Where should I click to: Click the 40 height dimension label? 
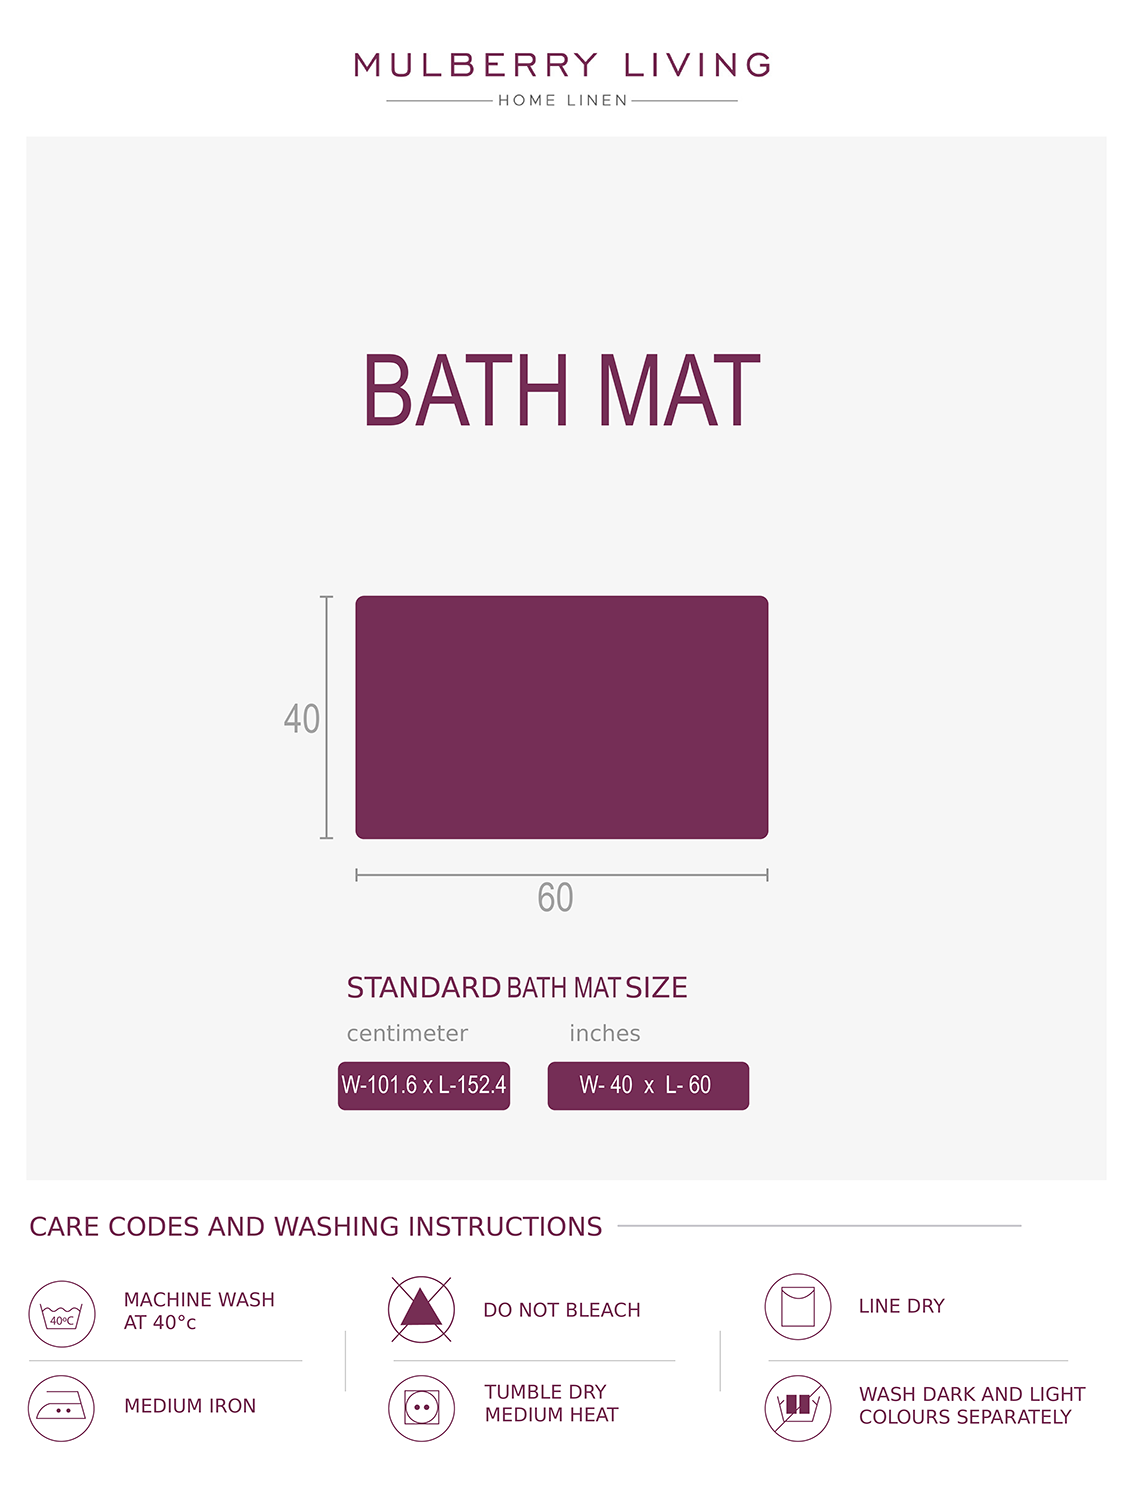pyautogui.click(x=301, y=719)
